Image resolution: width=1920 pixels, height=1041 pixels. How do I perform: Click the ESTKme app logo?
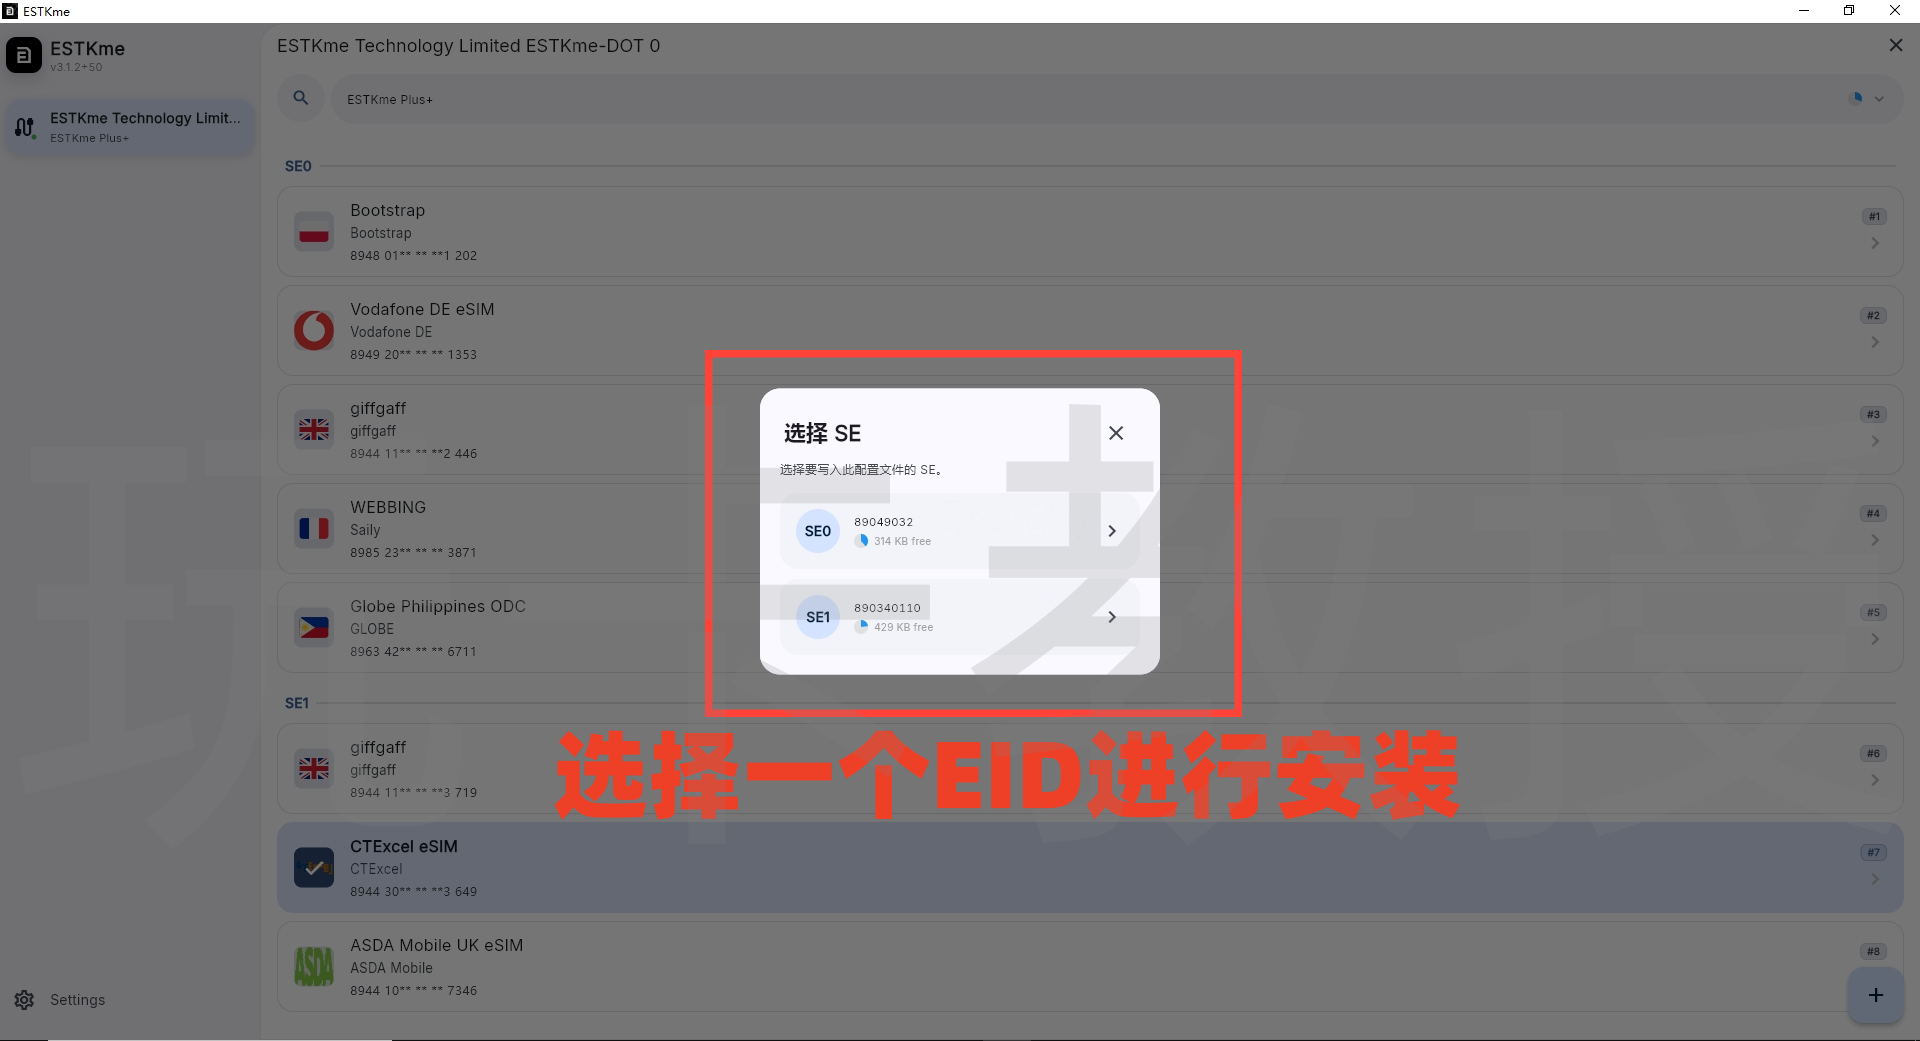[24, 55]
